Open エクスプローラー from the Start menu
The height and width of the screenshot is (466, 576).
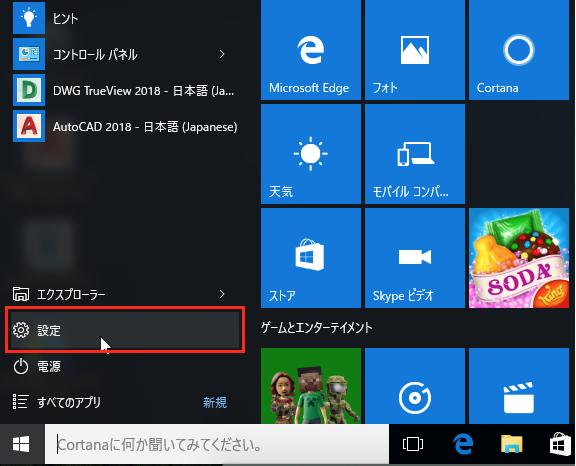coord(125,294)
